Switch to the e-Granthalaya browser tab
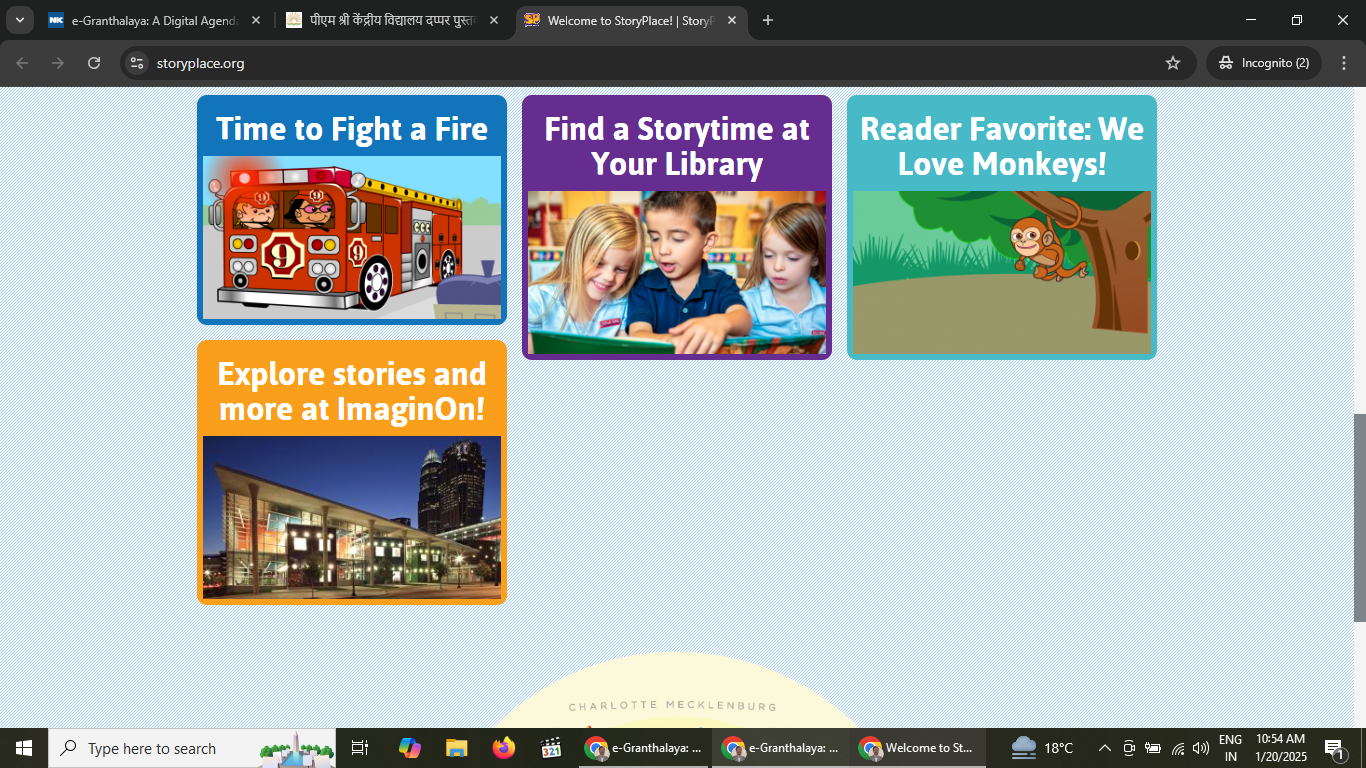The height and width of the screenshot is (768, 1366). click(155, 20)
